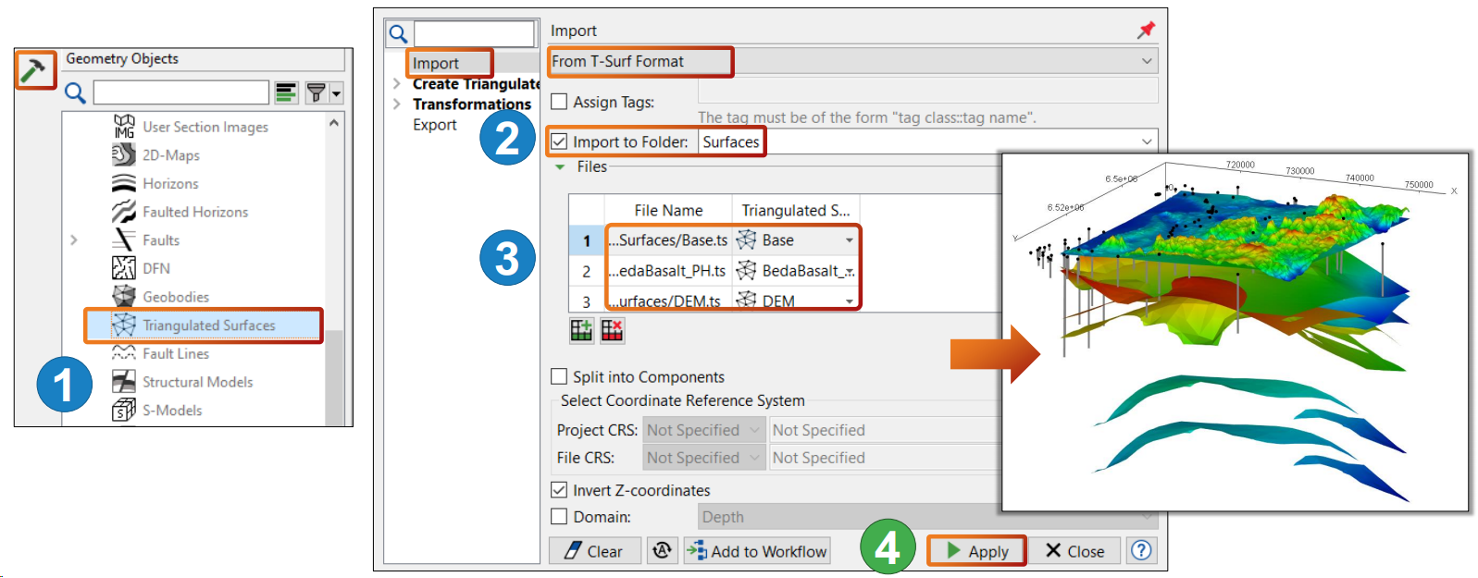Image resolution: width=1478 pixels, height=578 pixels.
Task: Click the green list view icon
Action: click(287, 94)
